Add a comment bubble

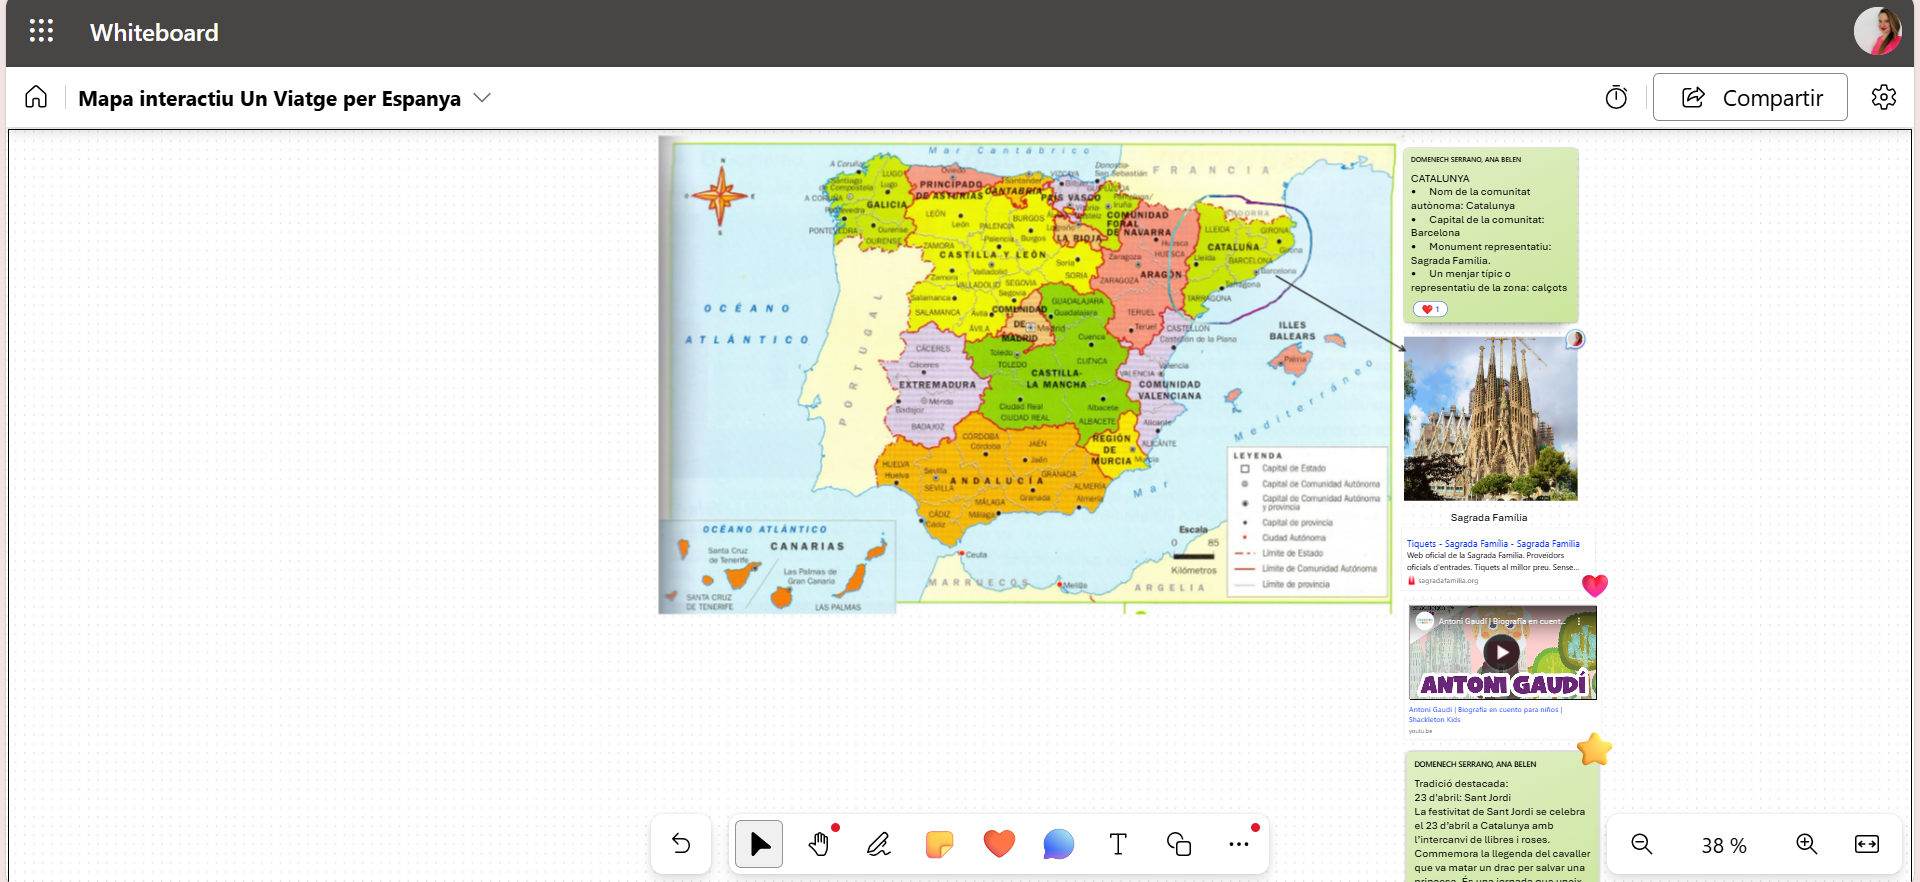pyautogui.click(x=1058, y=844)
